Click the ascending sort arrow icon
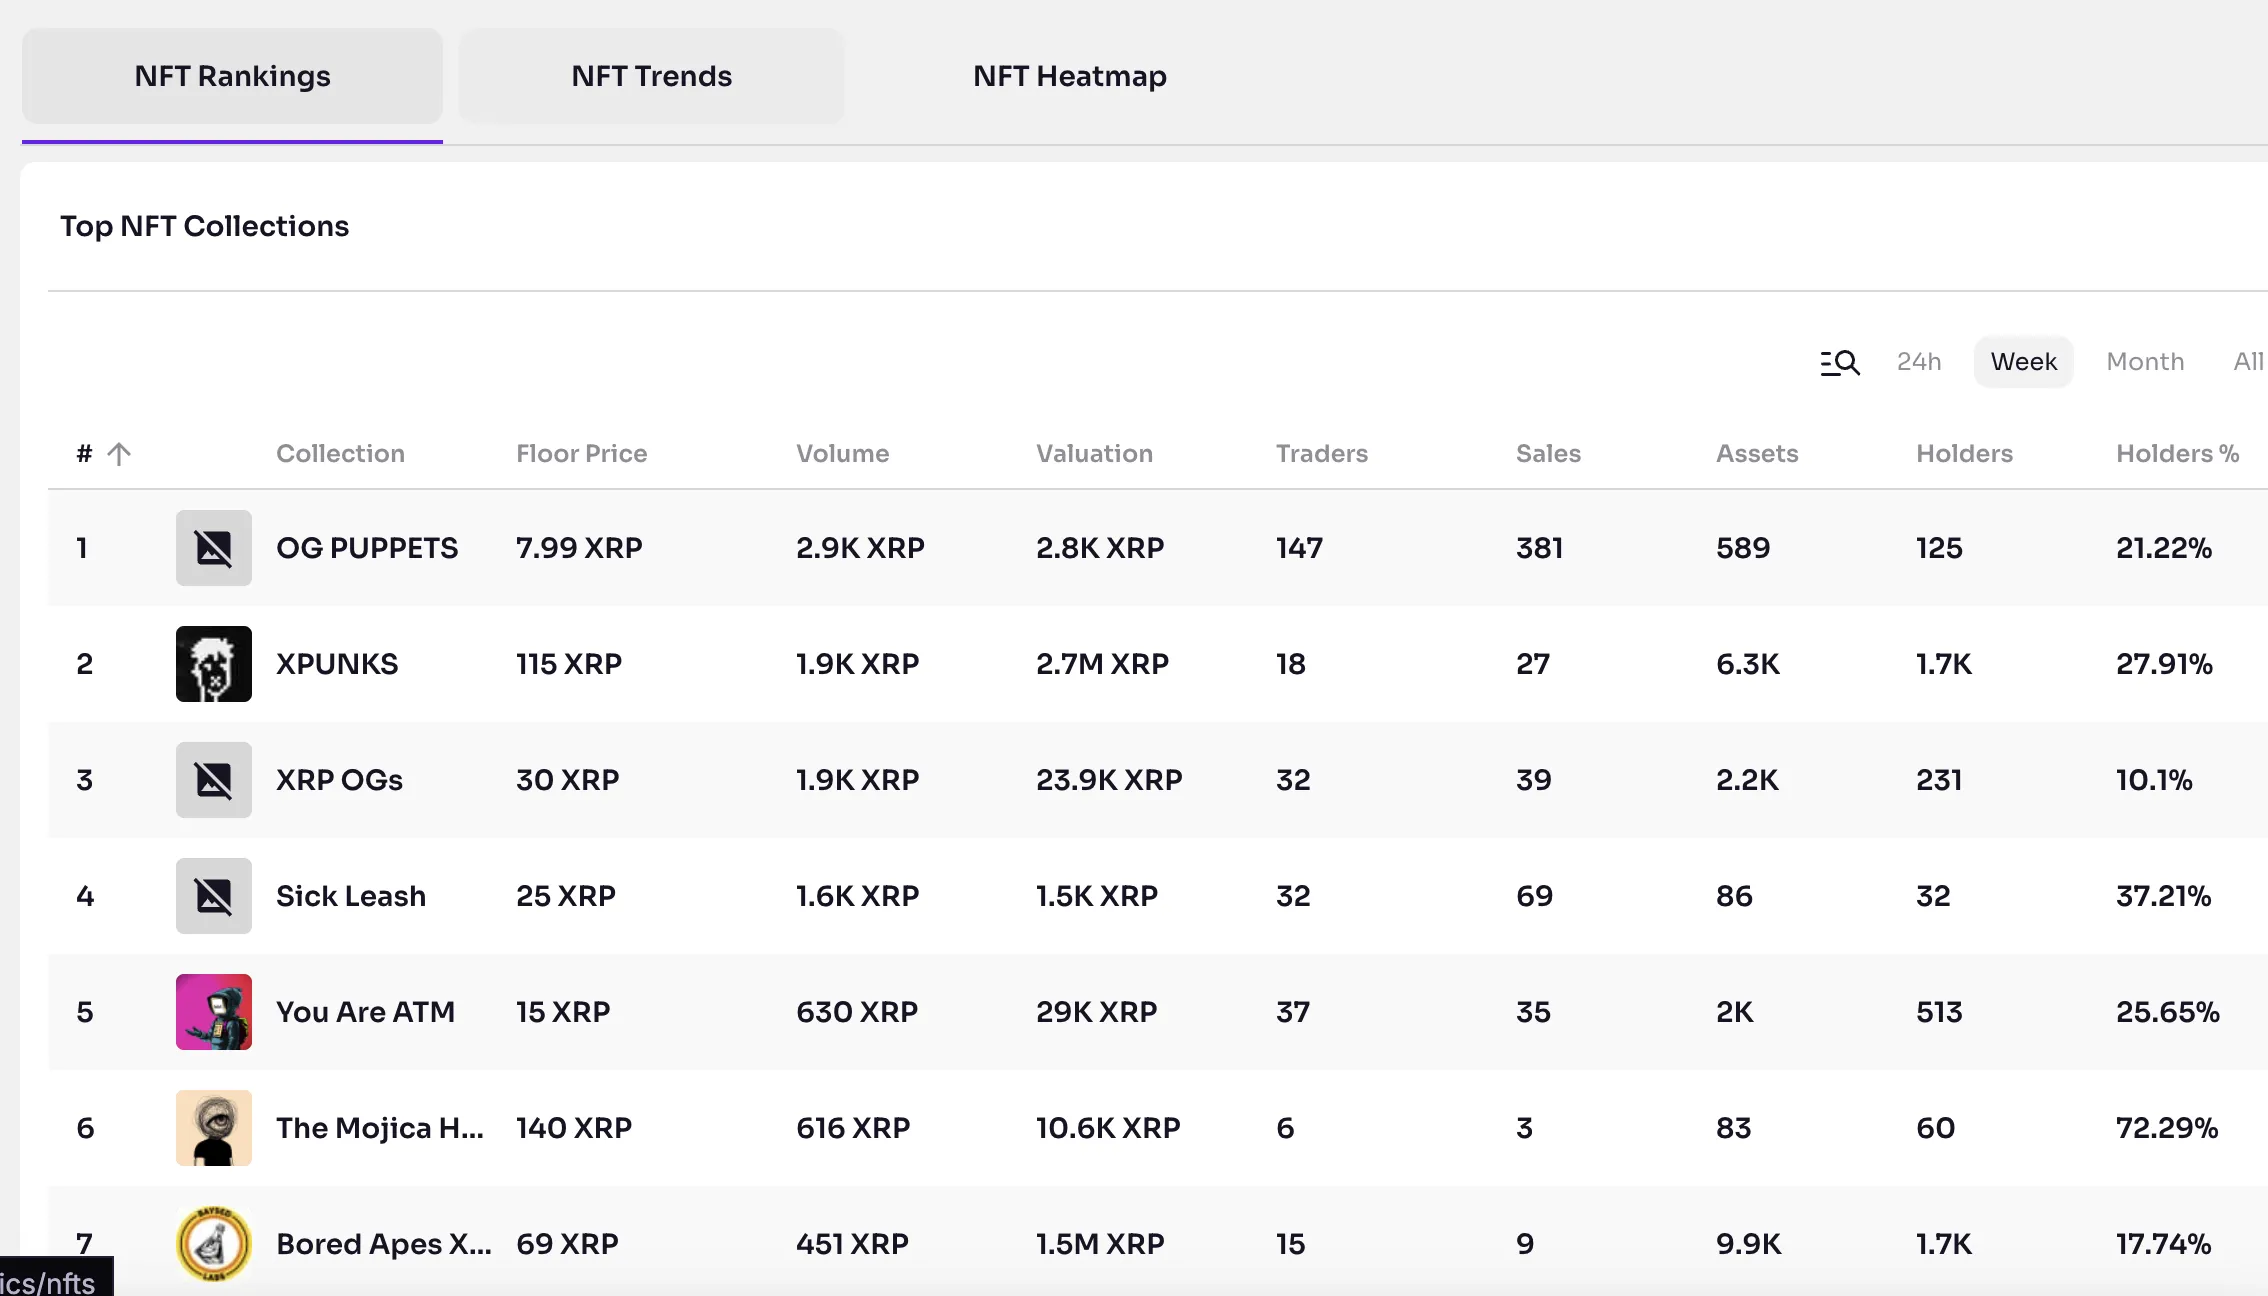2268x1296 pixels. point(119,454)
